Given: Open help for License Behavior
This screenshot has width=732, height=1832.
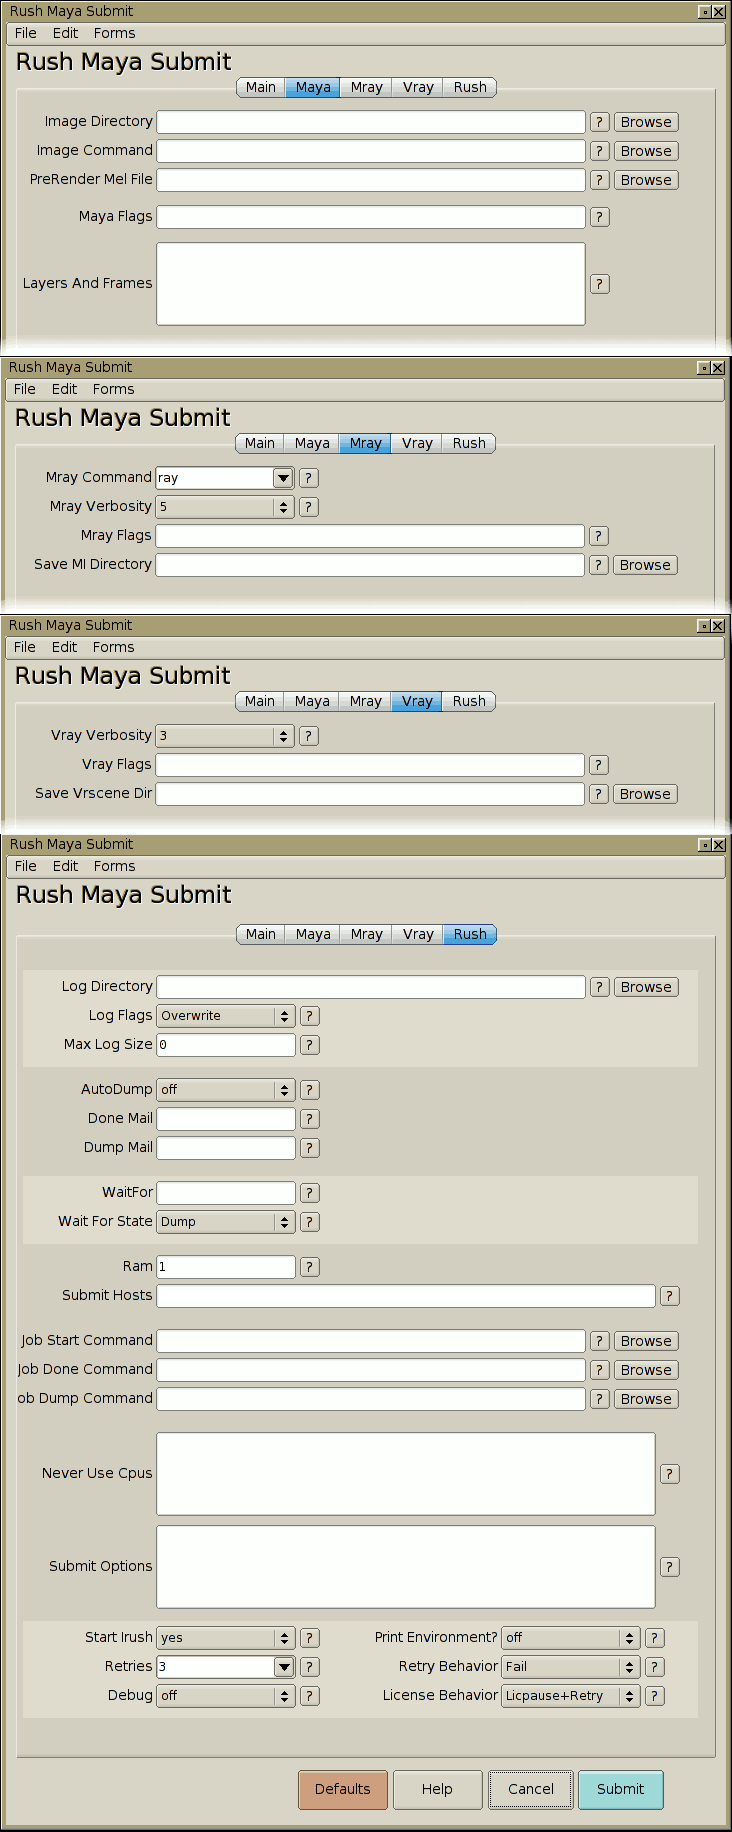Looking at the screenshot, I should [655, 1696].
